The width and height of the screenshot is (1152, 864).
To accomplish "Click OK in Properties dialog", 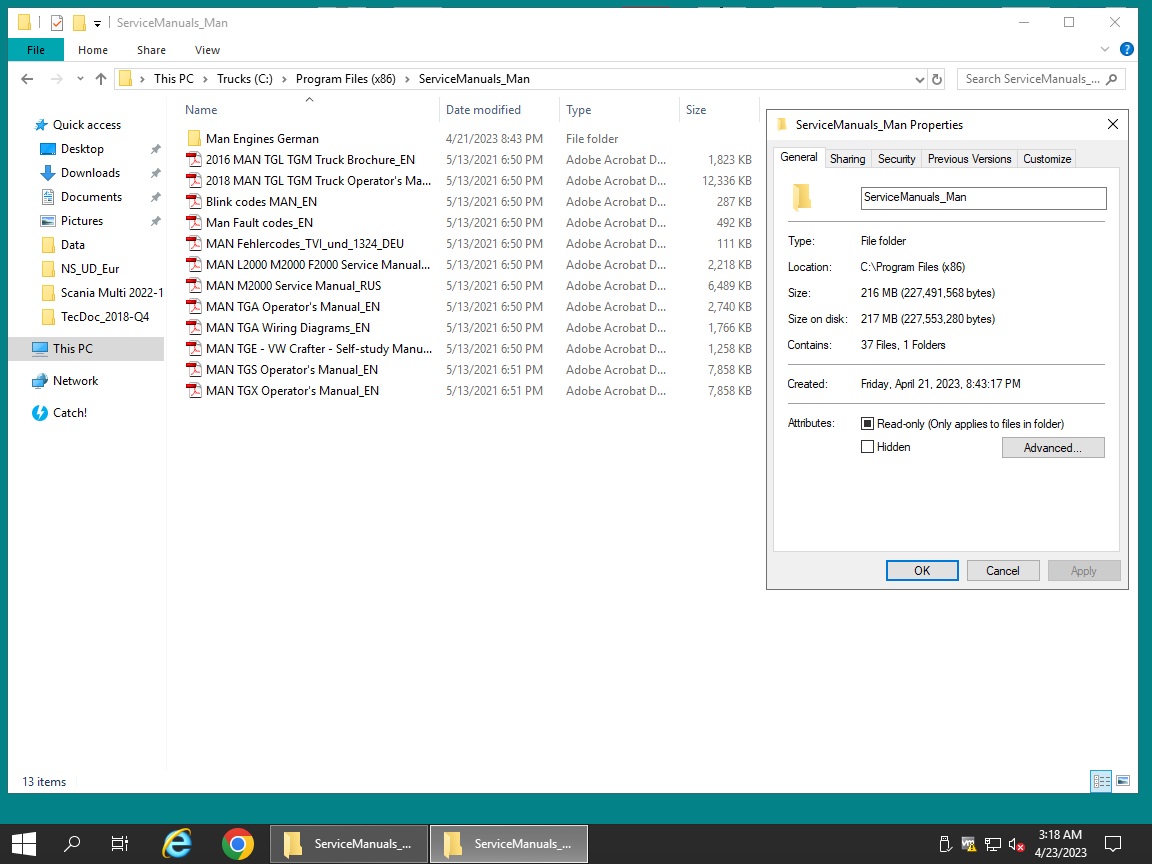I will coord(922,571).
